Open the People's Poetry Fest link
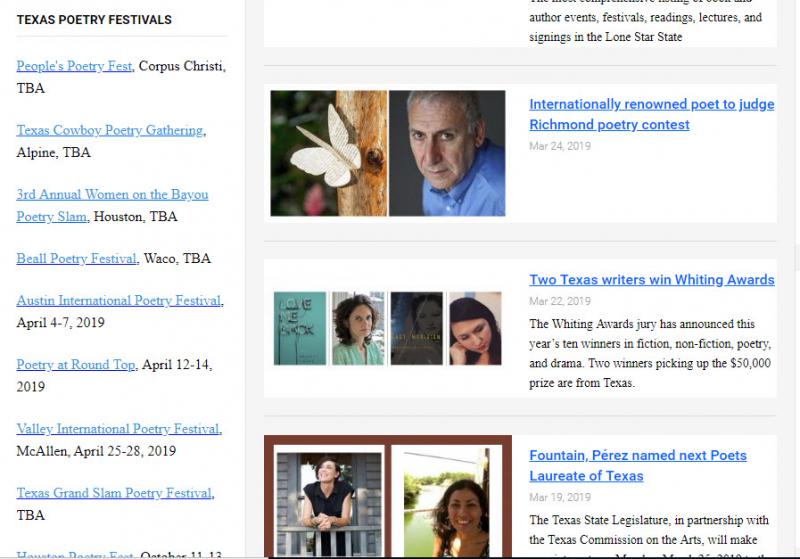 (74, 66)
